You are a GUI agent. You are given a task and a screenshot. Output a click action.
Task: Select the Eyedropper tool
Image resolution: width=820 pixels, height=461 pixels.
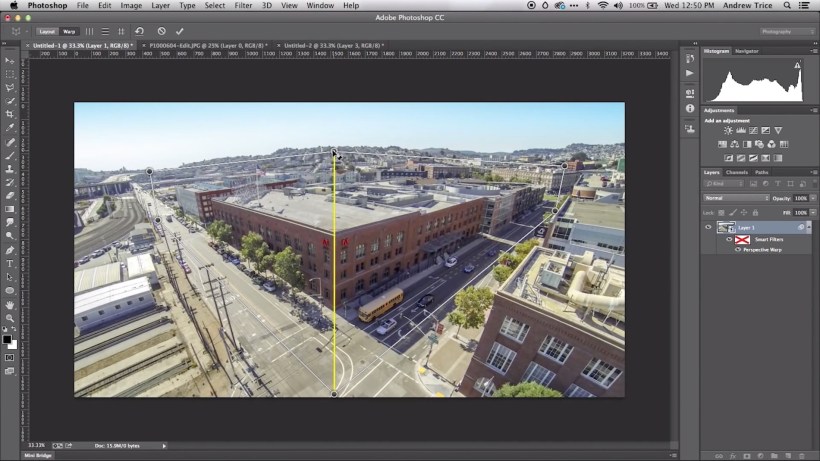coord(10,128)
